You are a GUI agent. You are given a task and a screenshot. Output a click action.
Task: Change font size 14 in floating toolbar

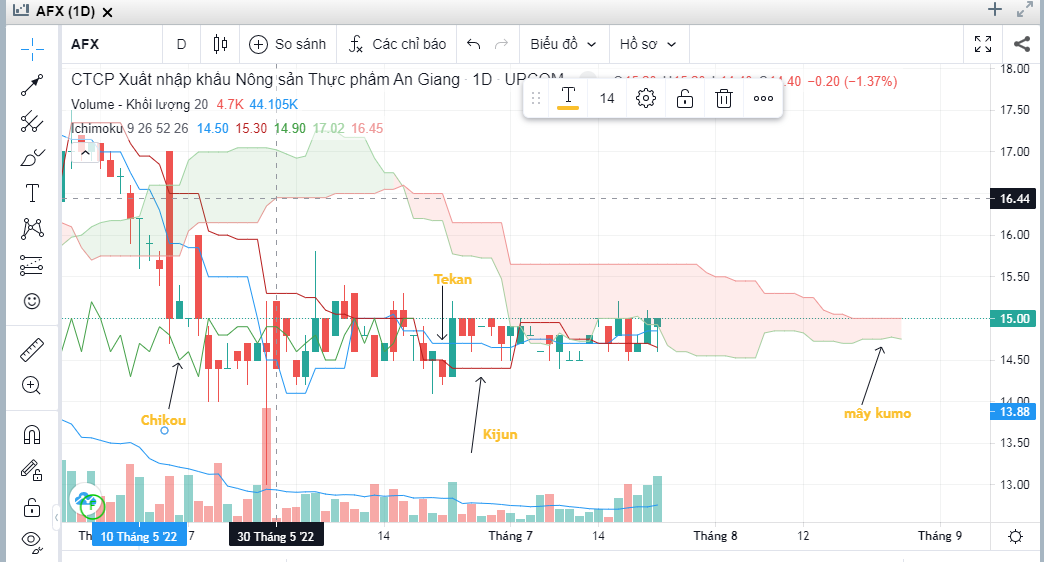[x=607, y=99]
